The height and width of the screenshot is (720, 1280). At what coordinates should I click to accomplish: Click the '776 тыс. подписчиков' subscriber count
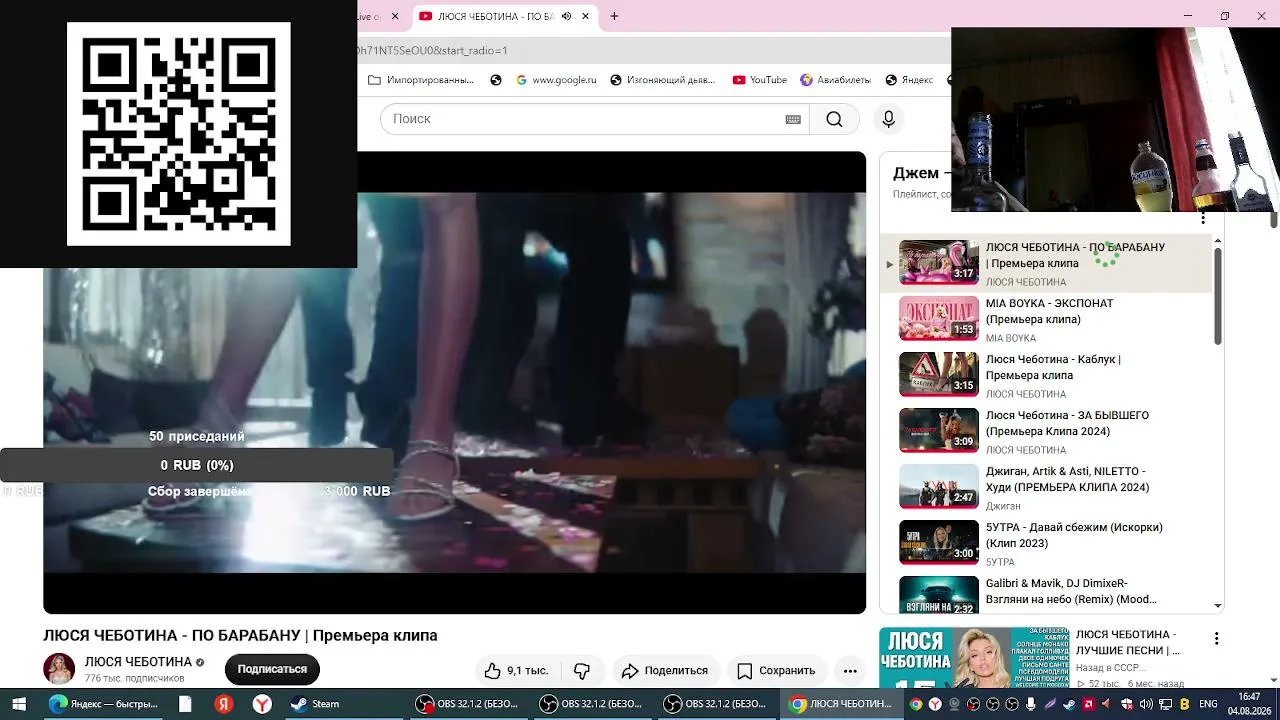click(x=135, y=678)
